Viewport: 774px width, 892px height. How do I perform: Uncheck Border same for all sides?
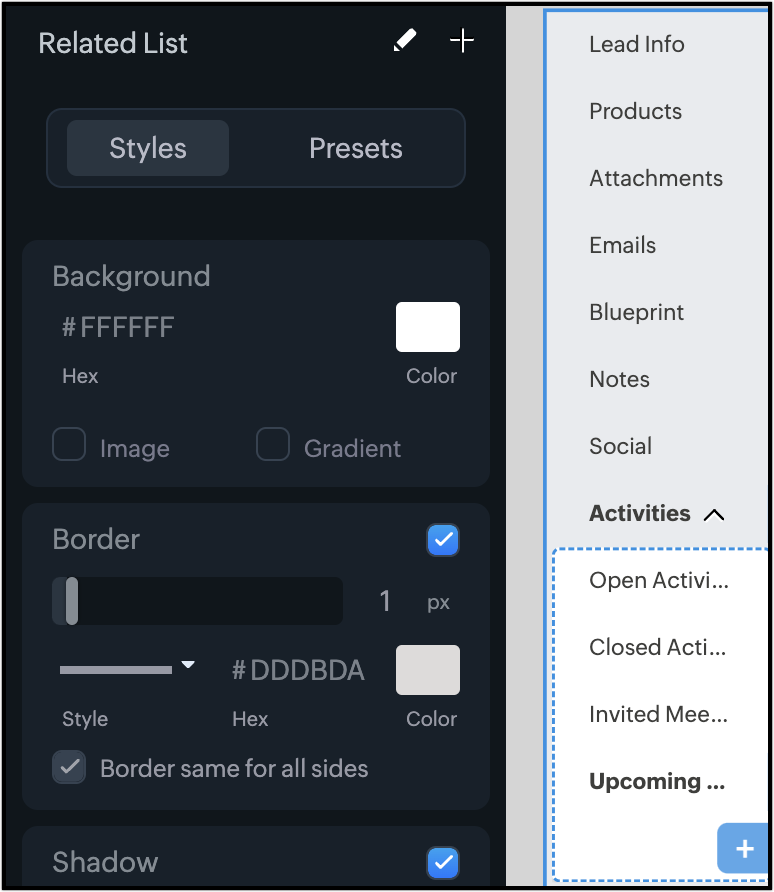coord(69,768)
